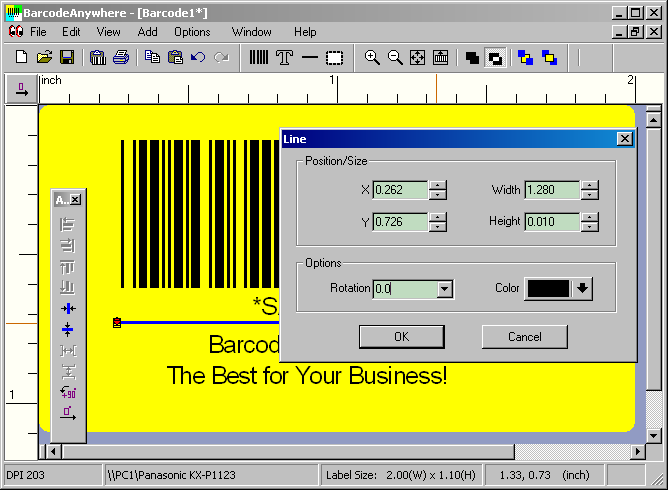Screen dimensions: 668x490
Task: Click the vertical scrollbar down arrow
Action: 653,435
